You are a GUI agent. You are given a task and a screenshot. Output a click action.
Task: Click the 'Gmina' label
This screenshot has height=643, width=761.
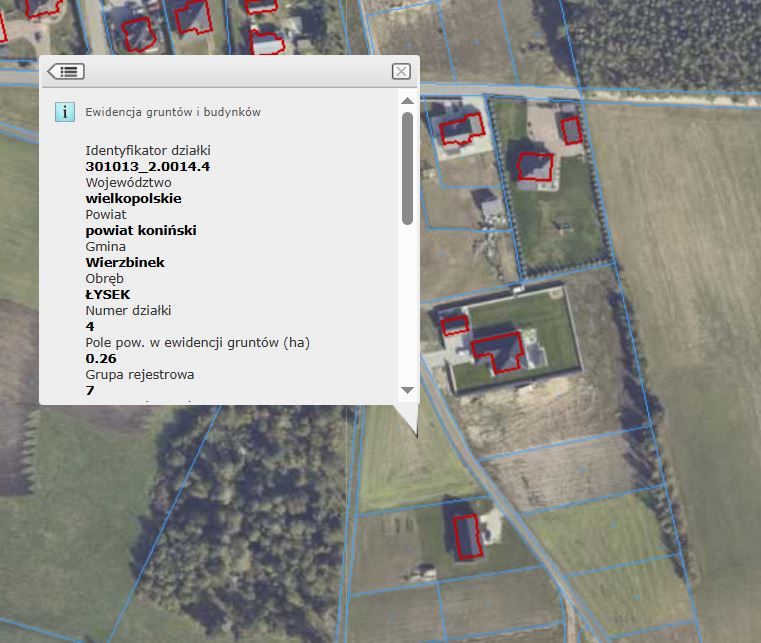[105, 247]
